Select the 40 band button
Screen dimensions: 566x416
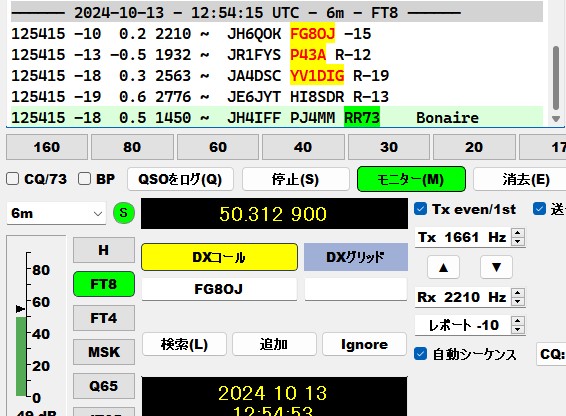303,147
